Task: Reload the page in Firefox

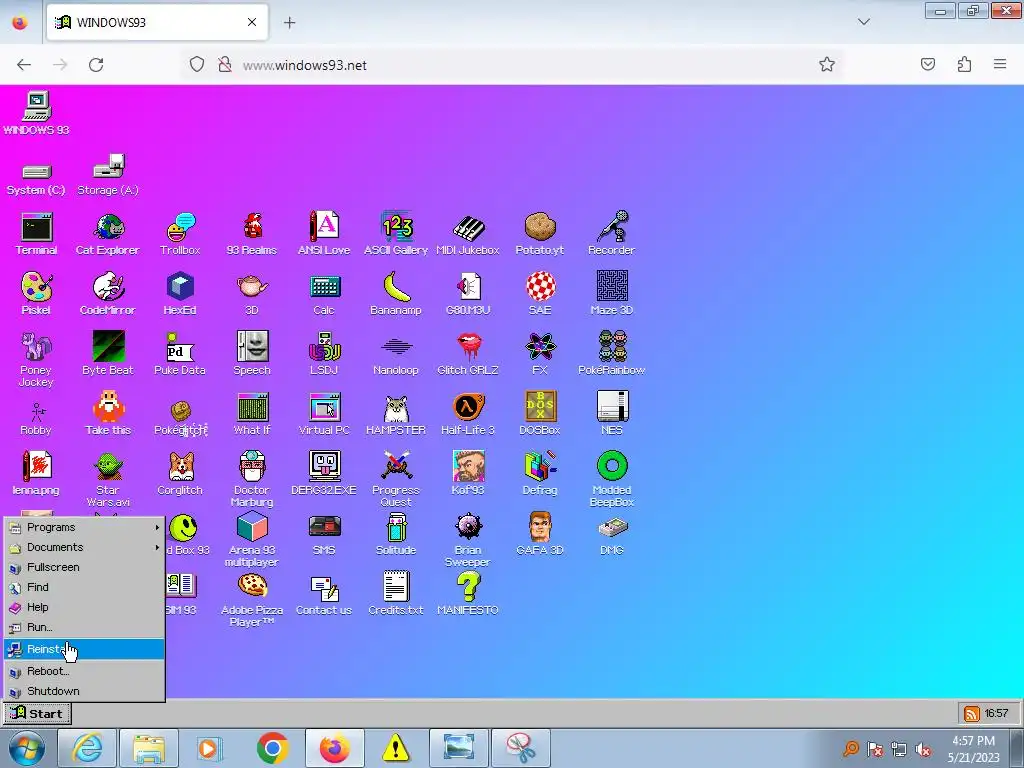Action: [96, 65]
